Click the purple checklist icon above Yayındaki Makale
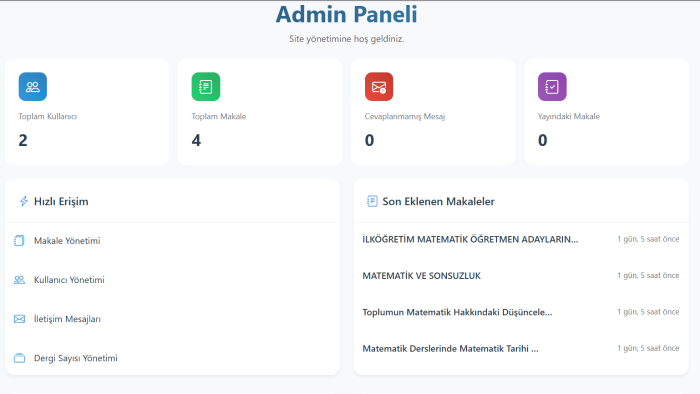This screenshot has height=394, width=700. click(x=552, y=87)
